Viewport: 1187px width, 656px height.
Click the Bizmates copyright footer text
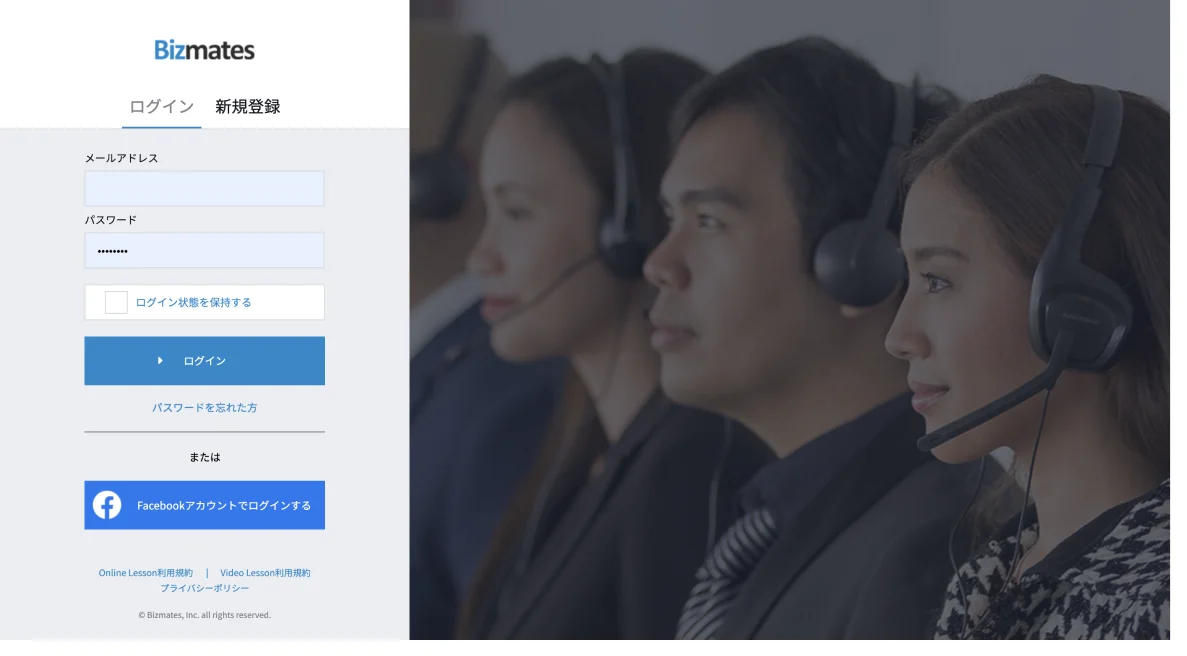(204, 615)
